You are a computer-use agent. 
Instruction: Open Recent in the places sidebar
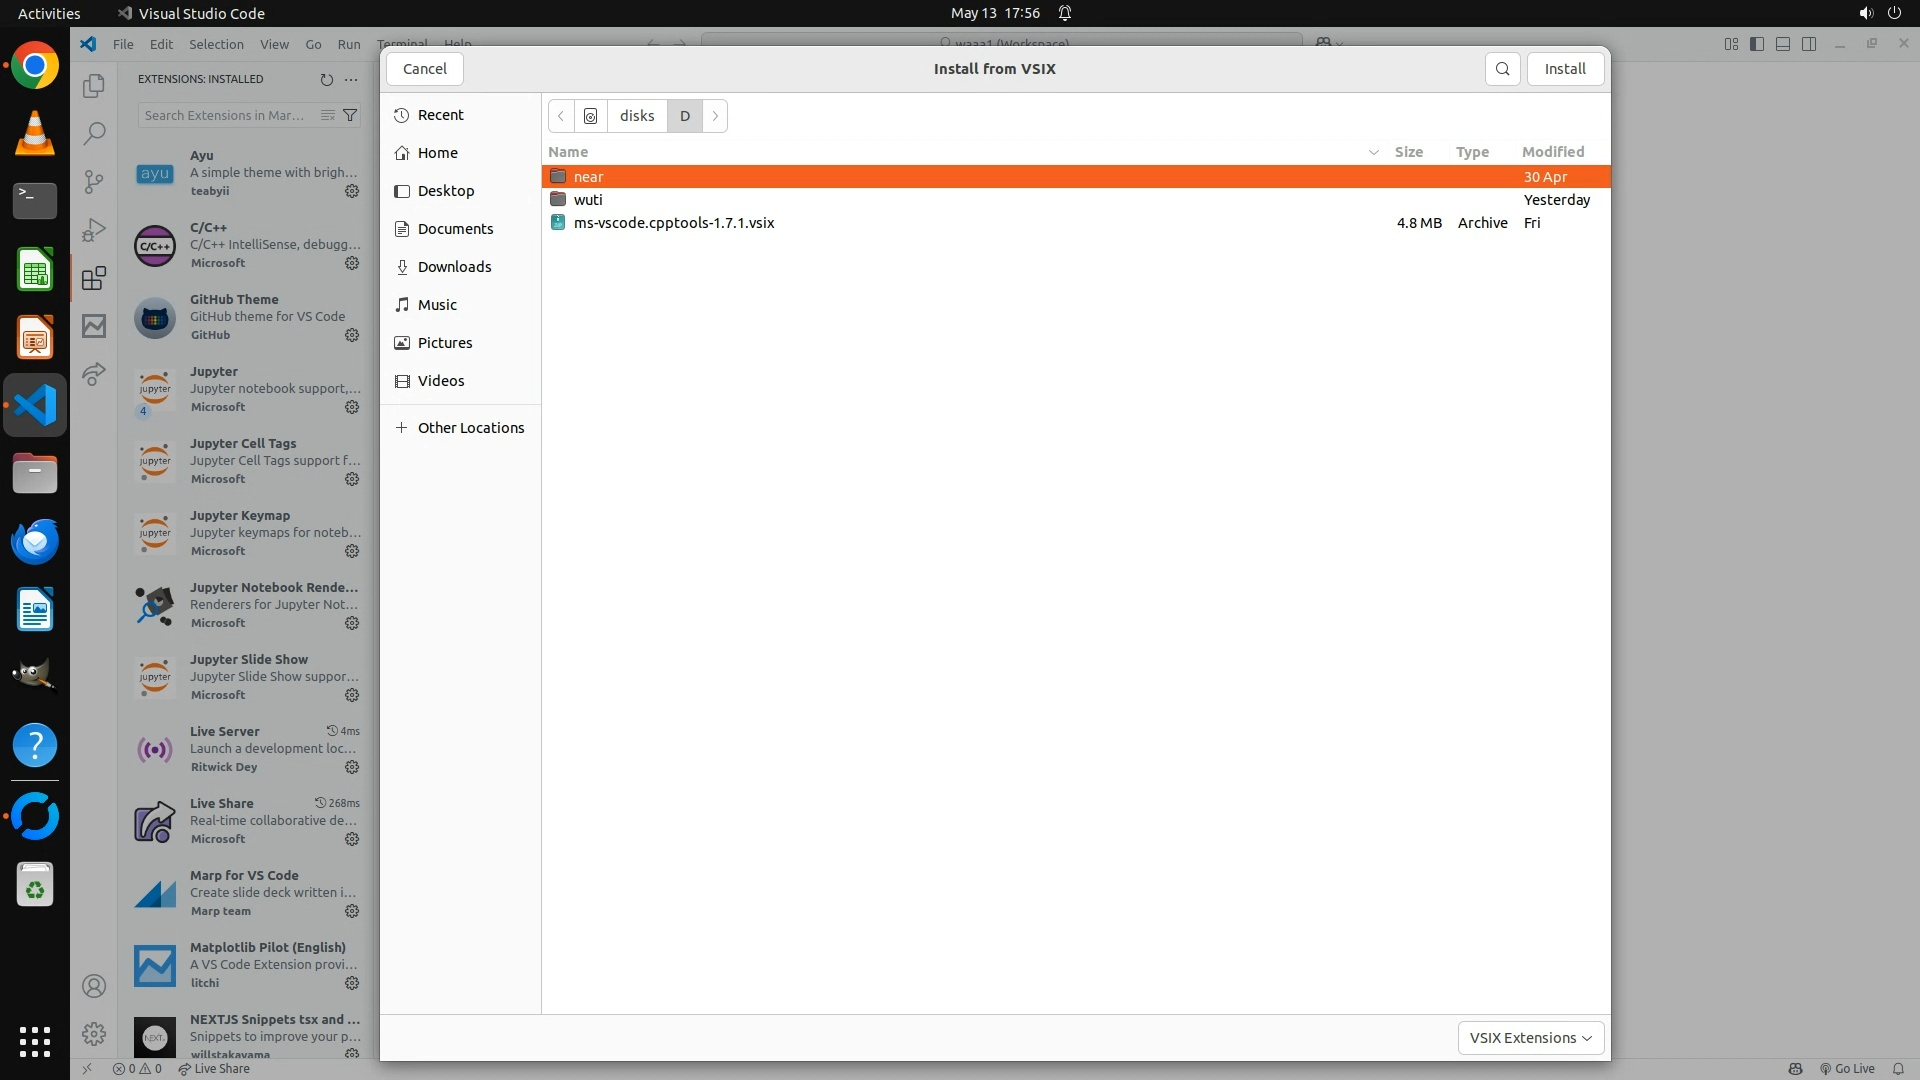(x=440, y=115)
